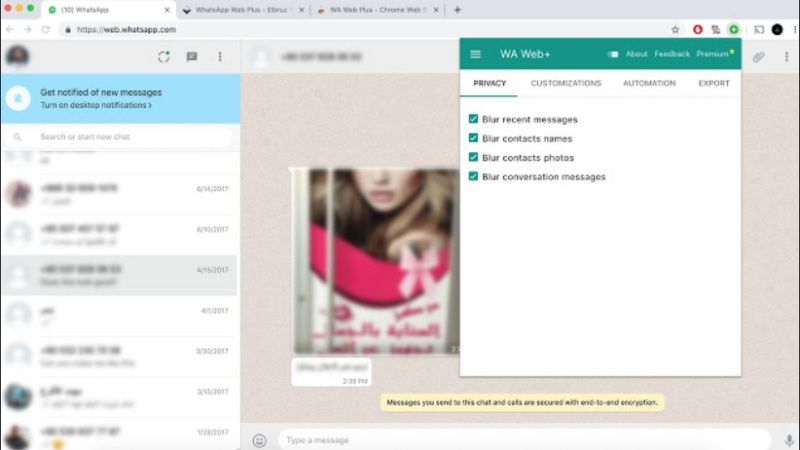
Task: Switch to the Automation tab
Action: pyautogui.click(x=649, y=83)
